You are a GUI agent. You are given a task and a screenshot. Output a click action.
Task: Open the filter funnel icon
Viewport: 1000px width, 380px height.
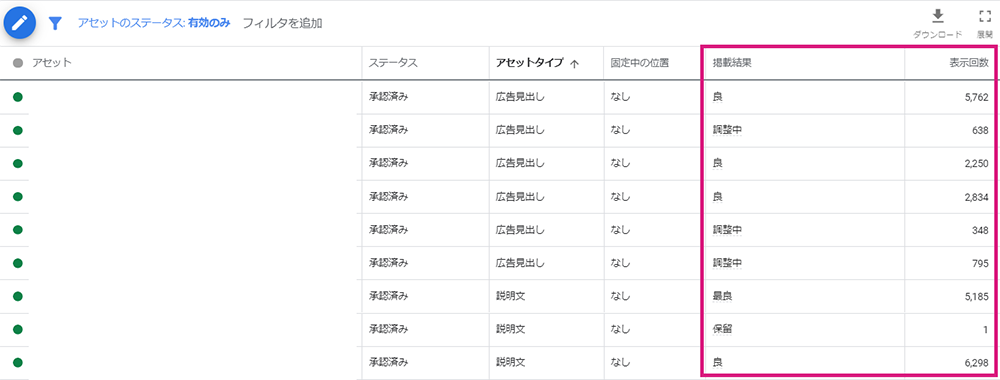[x=56, y=24]
